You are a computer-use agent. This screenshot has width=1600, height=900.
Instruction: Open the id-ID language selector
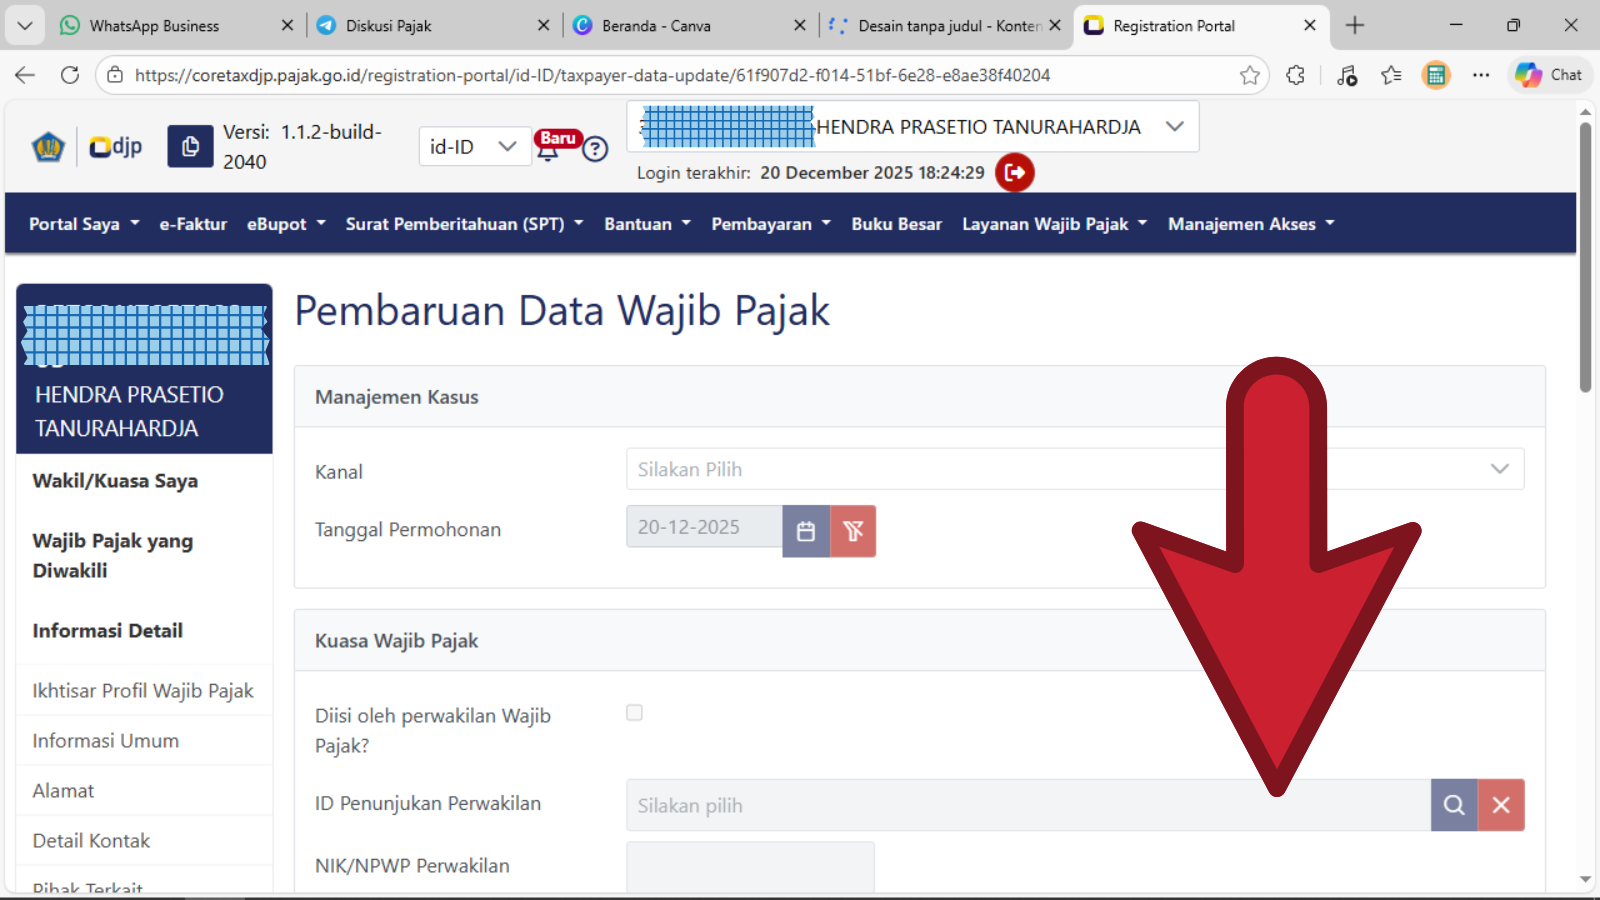click(474, 147)
